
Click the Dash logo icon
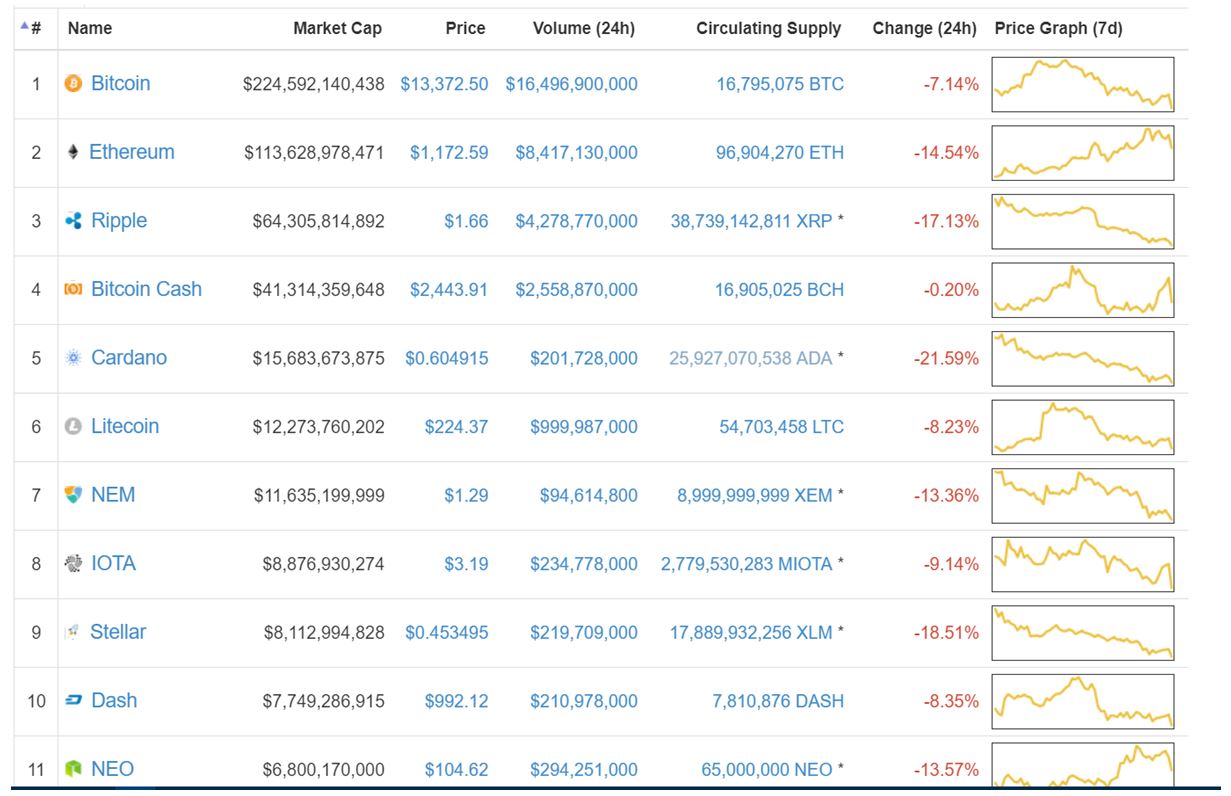tap(72, 700)
